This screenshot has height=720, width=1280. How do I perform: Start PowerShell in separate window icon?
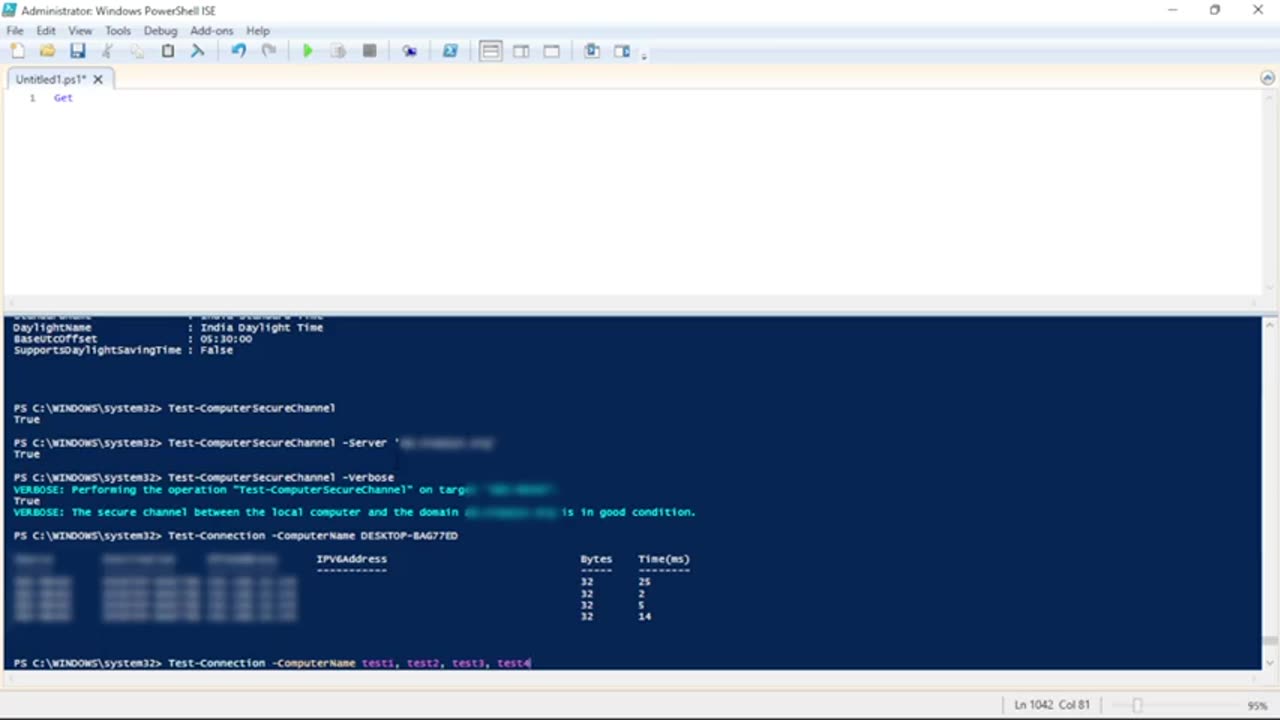(450, 51)
